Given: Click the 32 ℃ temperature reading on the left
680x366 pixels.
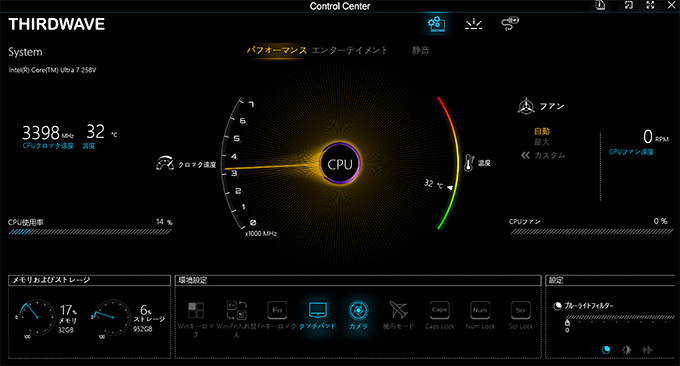Looking at the screenshot, I should point(101,131).
